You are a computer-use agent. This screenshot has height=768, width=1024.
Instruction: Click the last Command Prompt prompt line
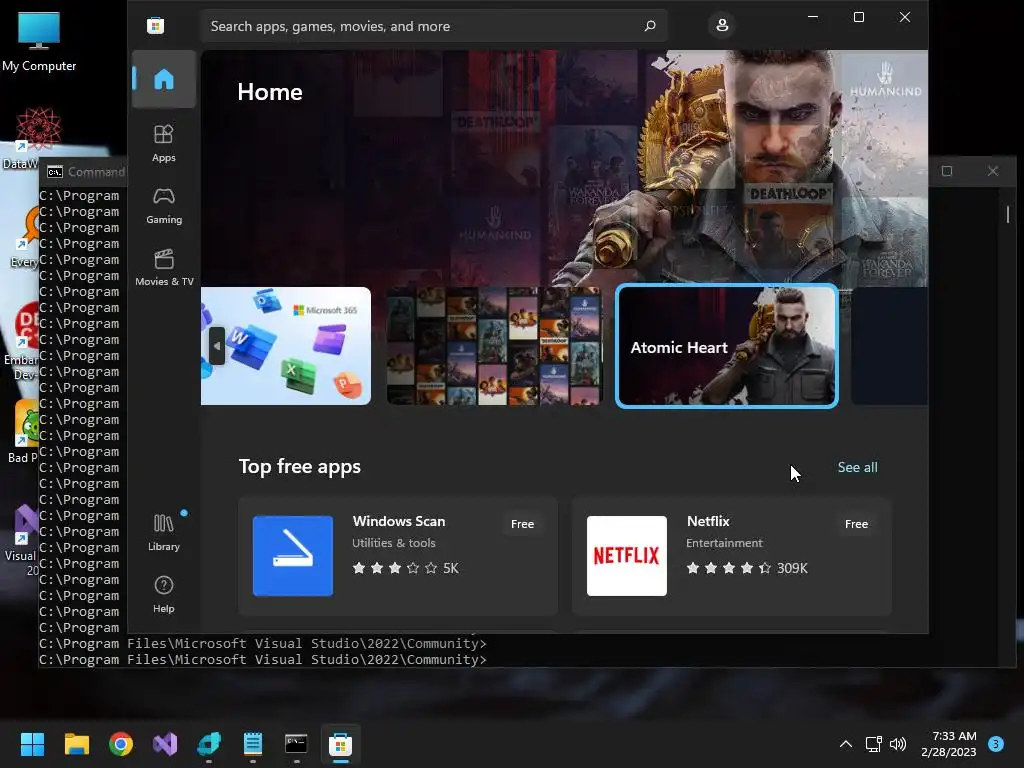click(x=263, y=660)
